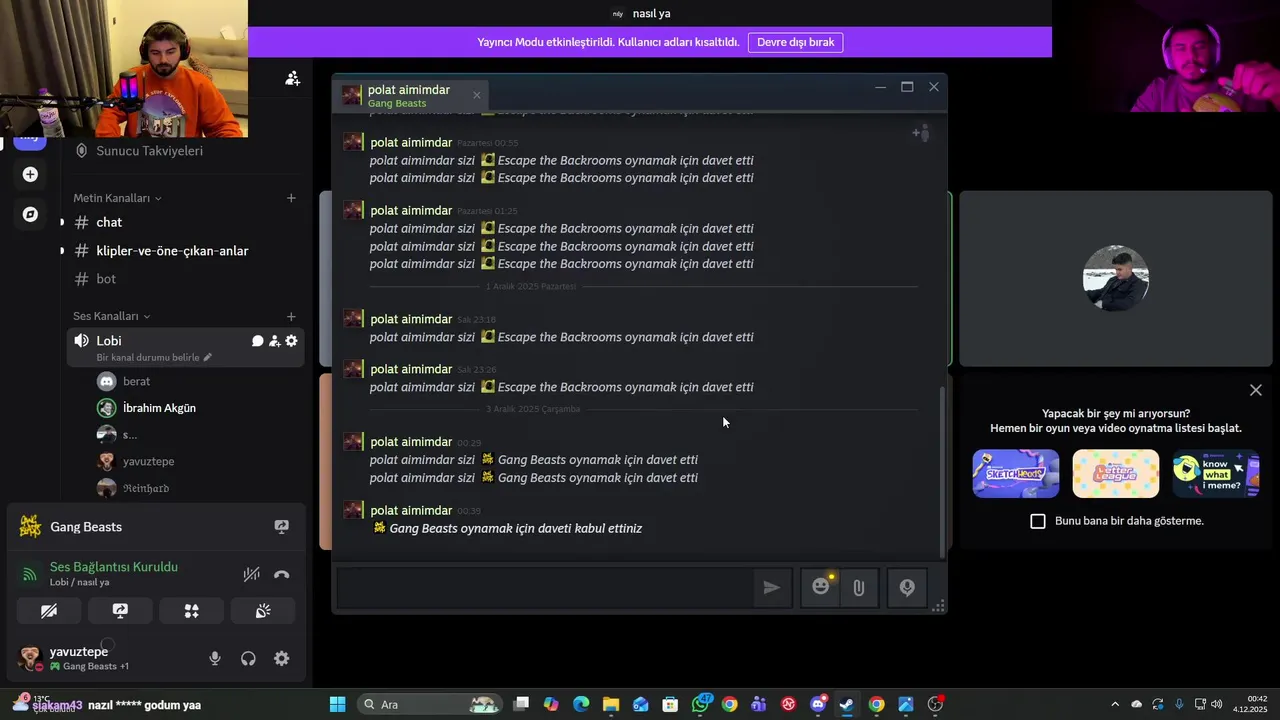Launch the Know What I Meme activity
Viewport: 1280px width, 720px height.
tap(1216, 474)
